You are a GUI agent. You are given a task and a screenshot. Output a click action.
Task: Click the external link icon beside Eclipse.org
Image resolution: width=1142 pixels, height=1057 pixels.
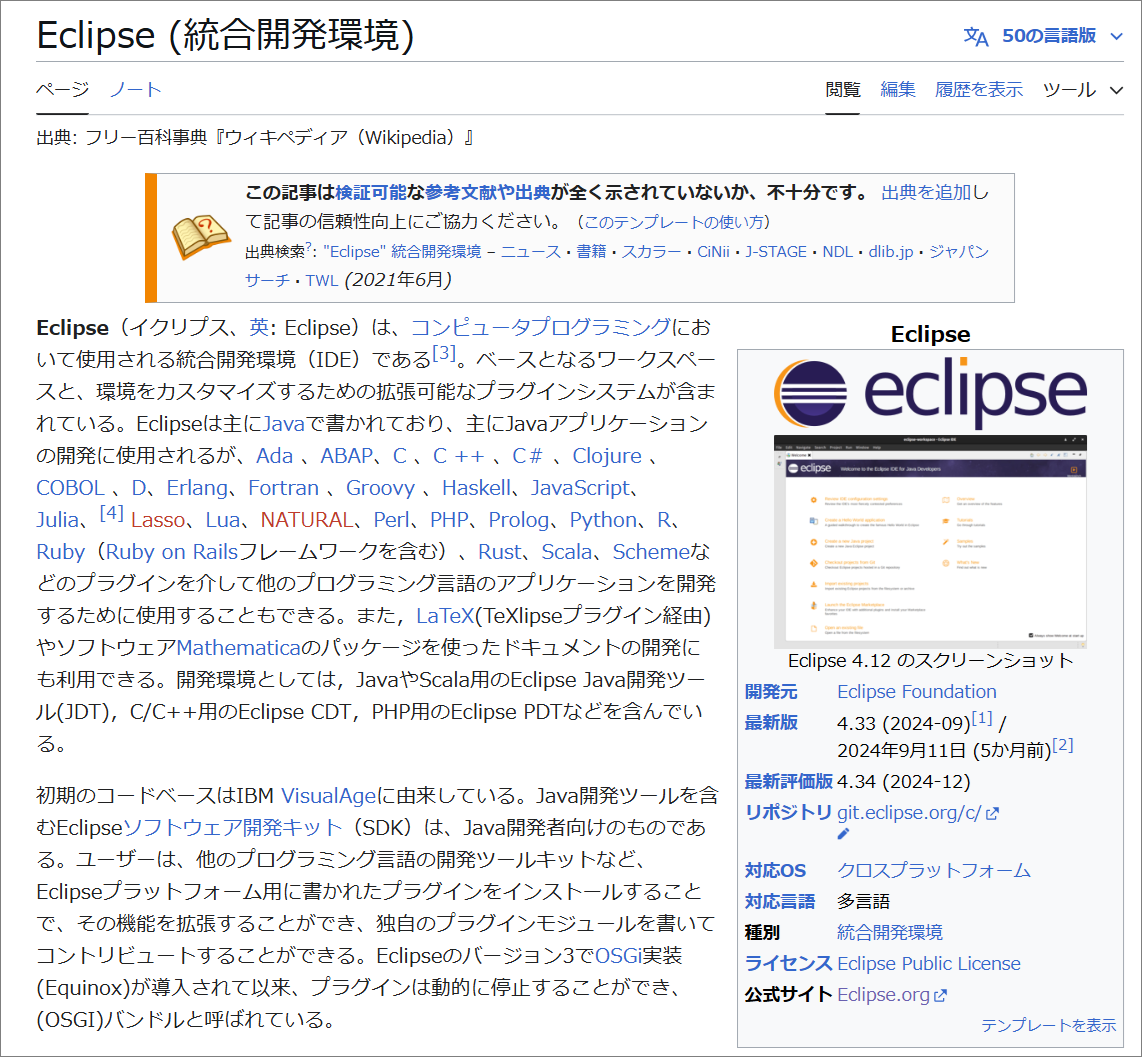(x=942, y=994)
